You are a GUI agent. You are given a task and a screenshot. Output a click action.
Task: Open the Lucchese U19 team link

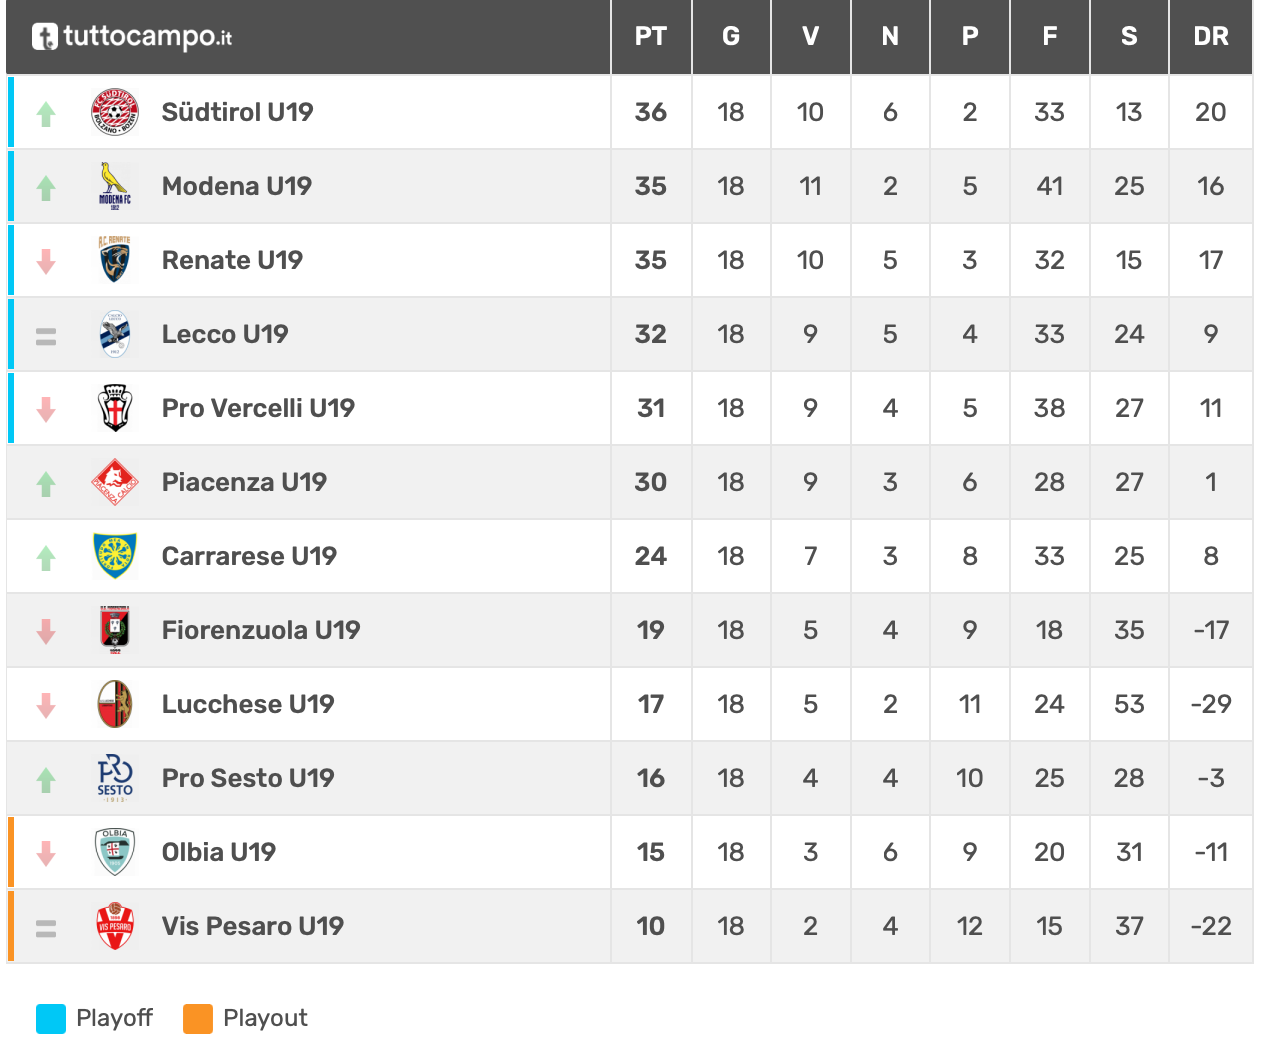pyautogui.click(x=248, y=704)
